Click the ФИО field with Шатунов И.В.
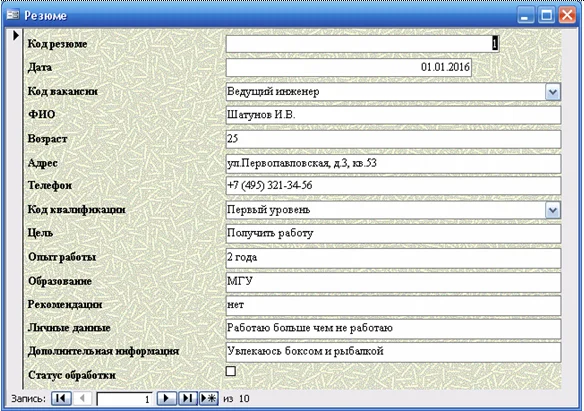This screenshot has height=411, width=584. (393, 115)
